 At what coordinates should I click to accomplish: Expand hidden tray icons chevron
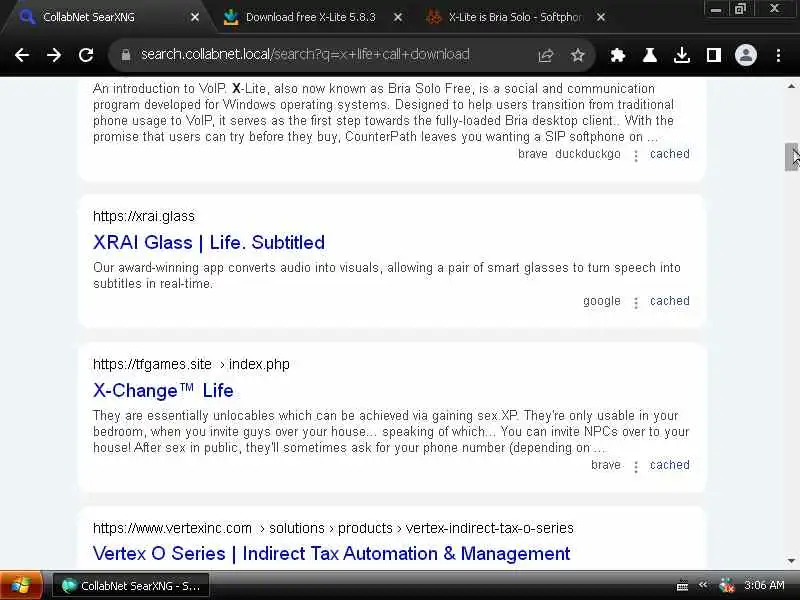click(x=703, y=585)
